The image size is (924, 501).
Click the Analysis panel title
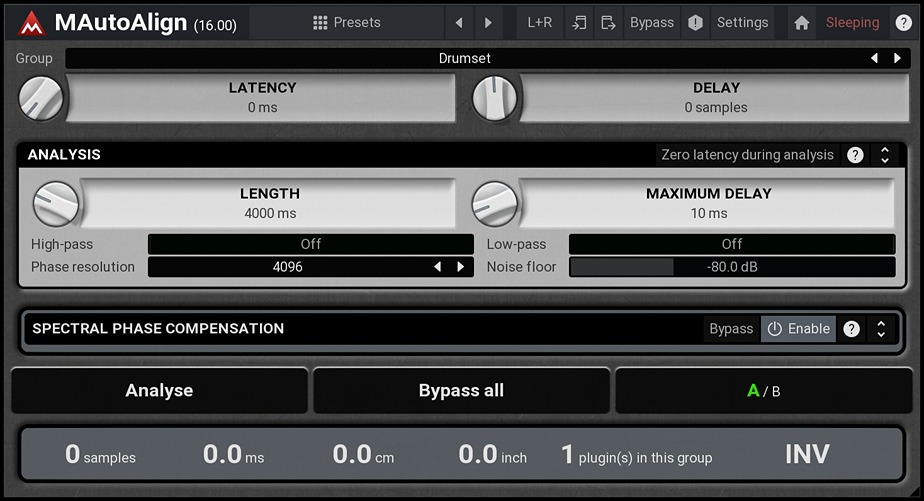pyautogui.click(x=64, y=154)
